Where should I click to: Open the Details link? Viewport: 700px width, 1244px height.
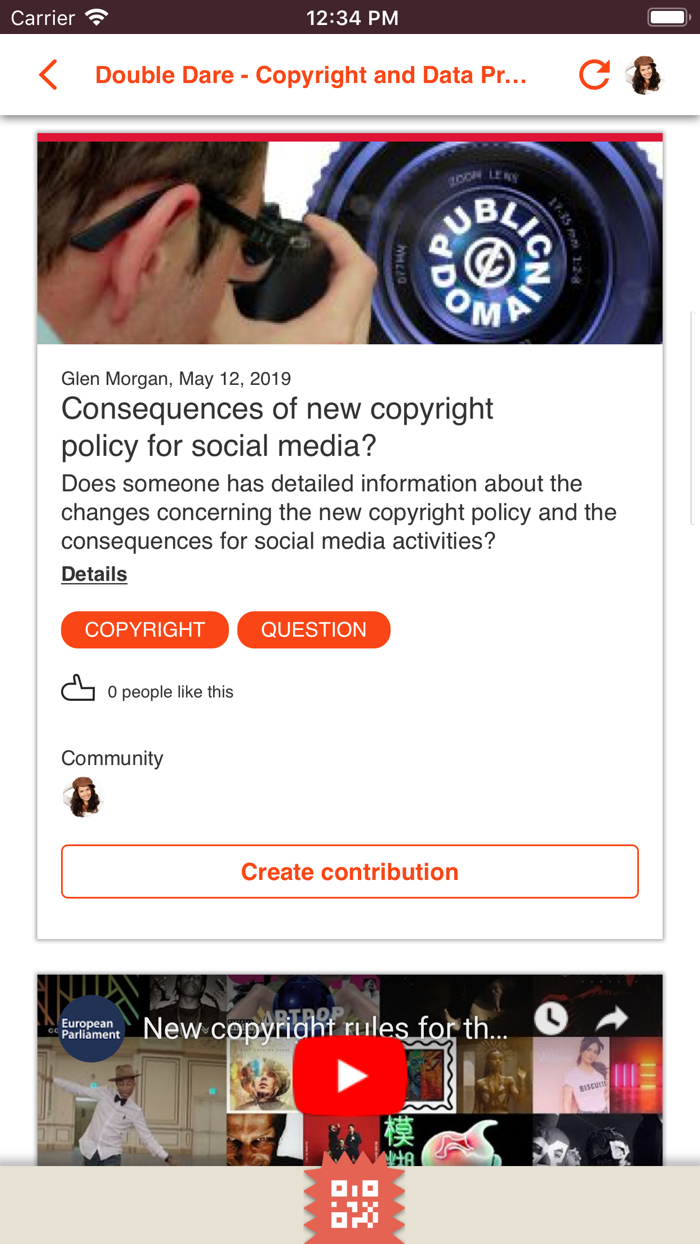point(94,574)
